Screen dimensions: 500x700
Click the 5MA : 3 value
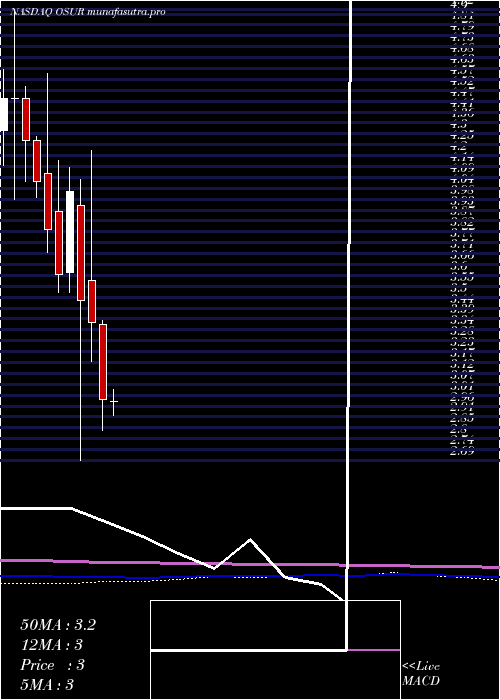point(47,685)
